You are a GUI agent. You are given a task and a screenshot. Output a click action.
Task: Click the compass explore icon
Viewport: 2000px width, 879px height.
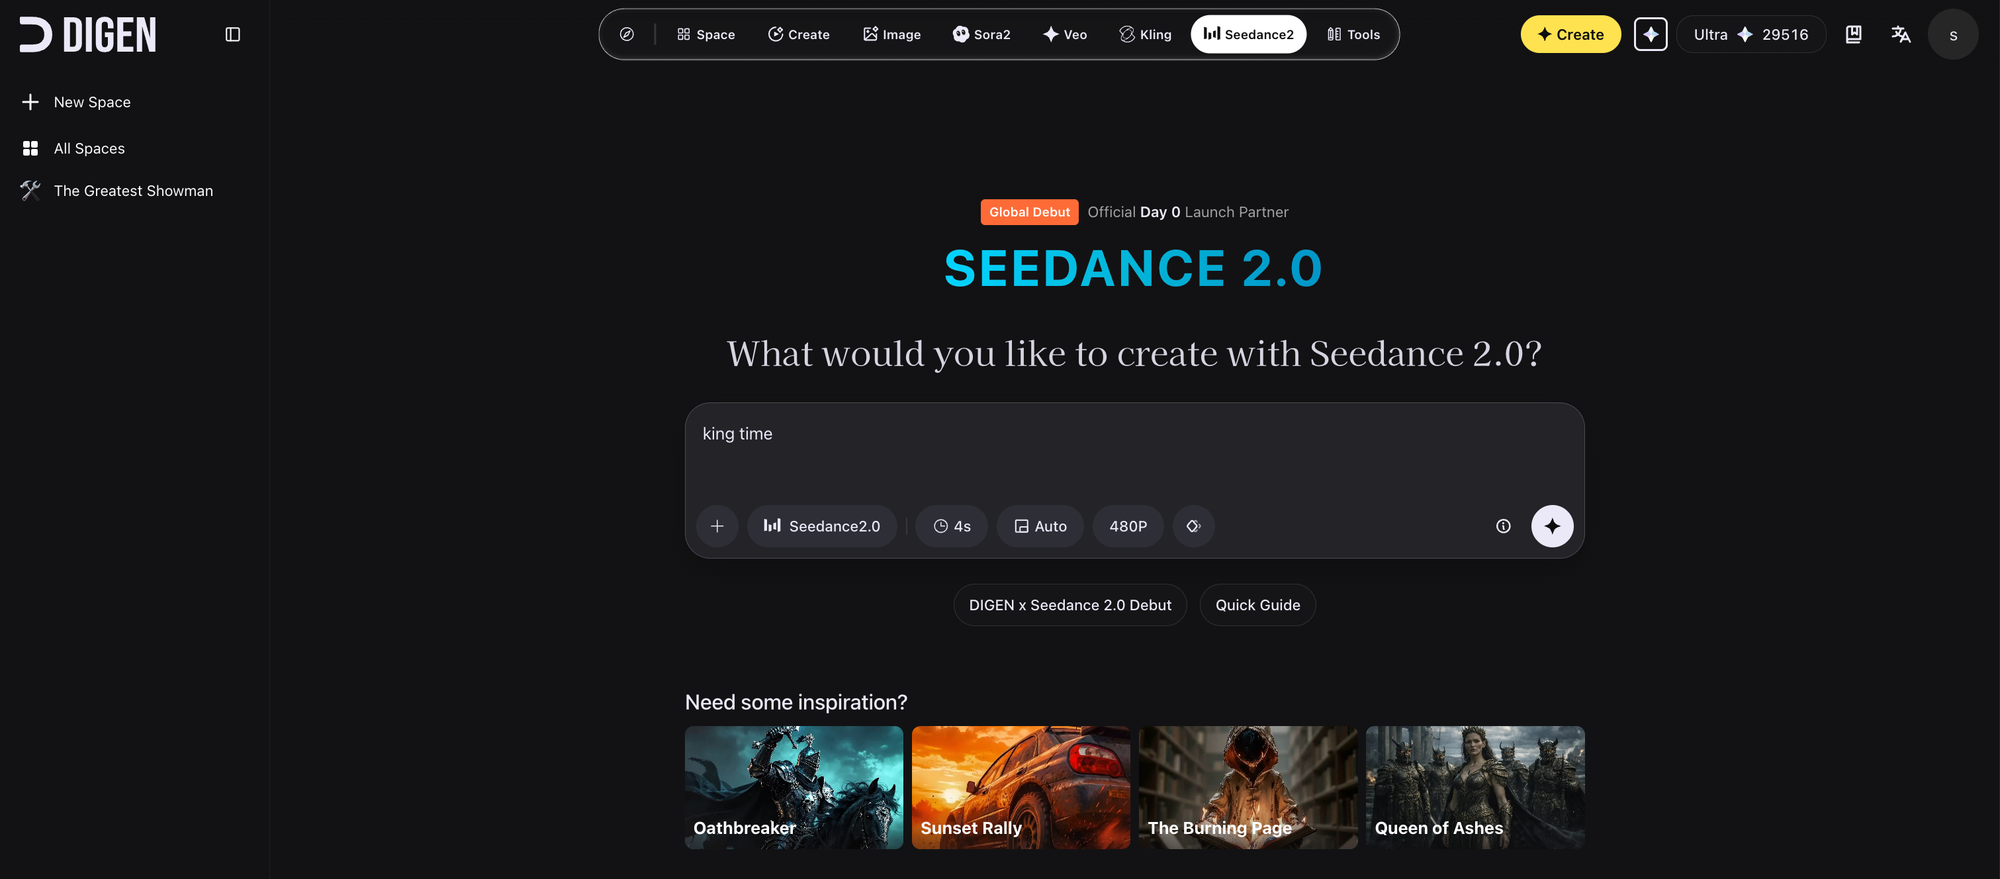tap(627, 35)
